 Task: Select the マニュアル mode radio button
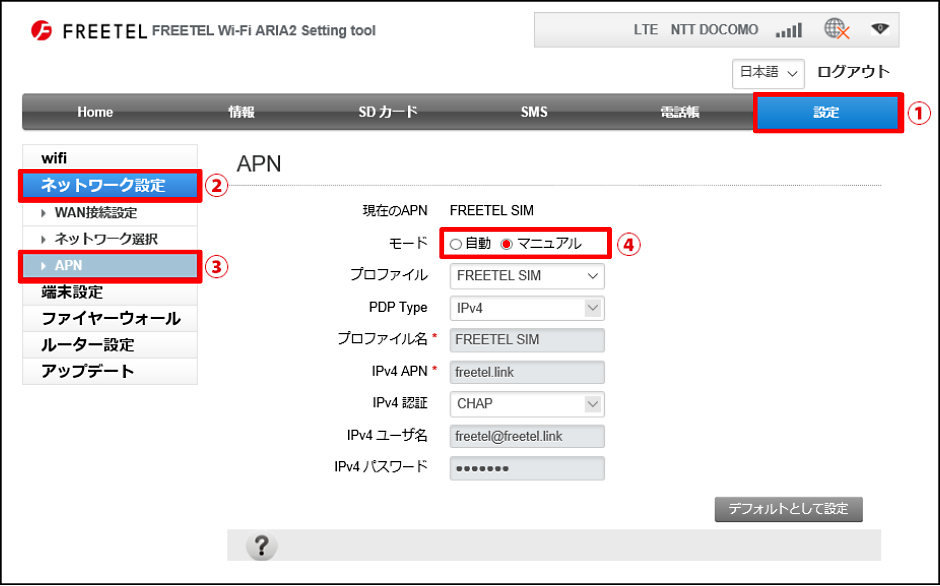click(507, 244)
